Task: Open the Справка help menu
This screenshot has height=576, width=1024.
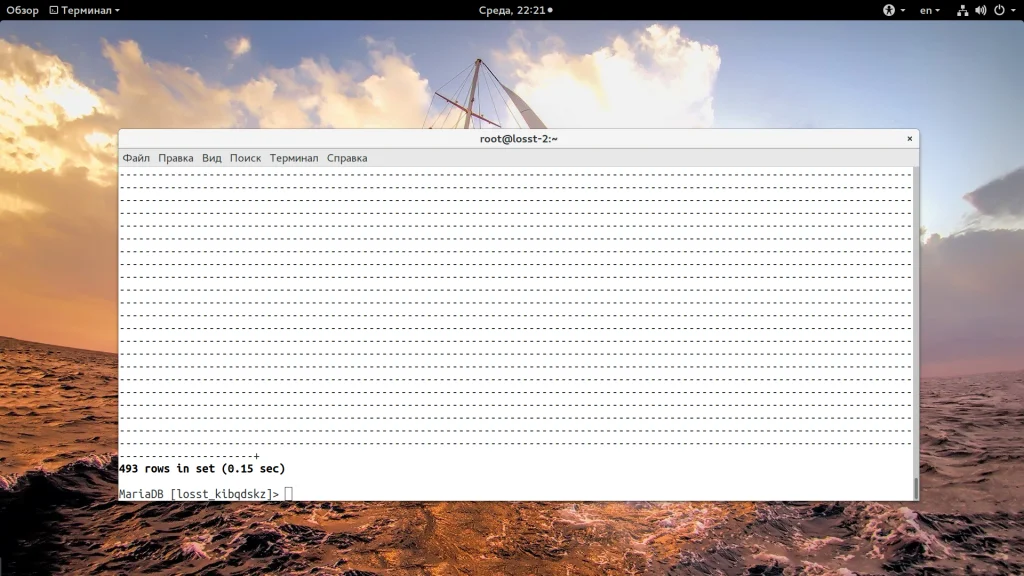Action: [347, 158]
